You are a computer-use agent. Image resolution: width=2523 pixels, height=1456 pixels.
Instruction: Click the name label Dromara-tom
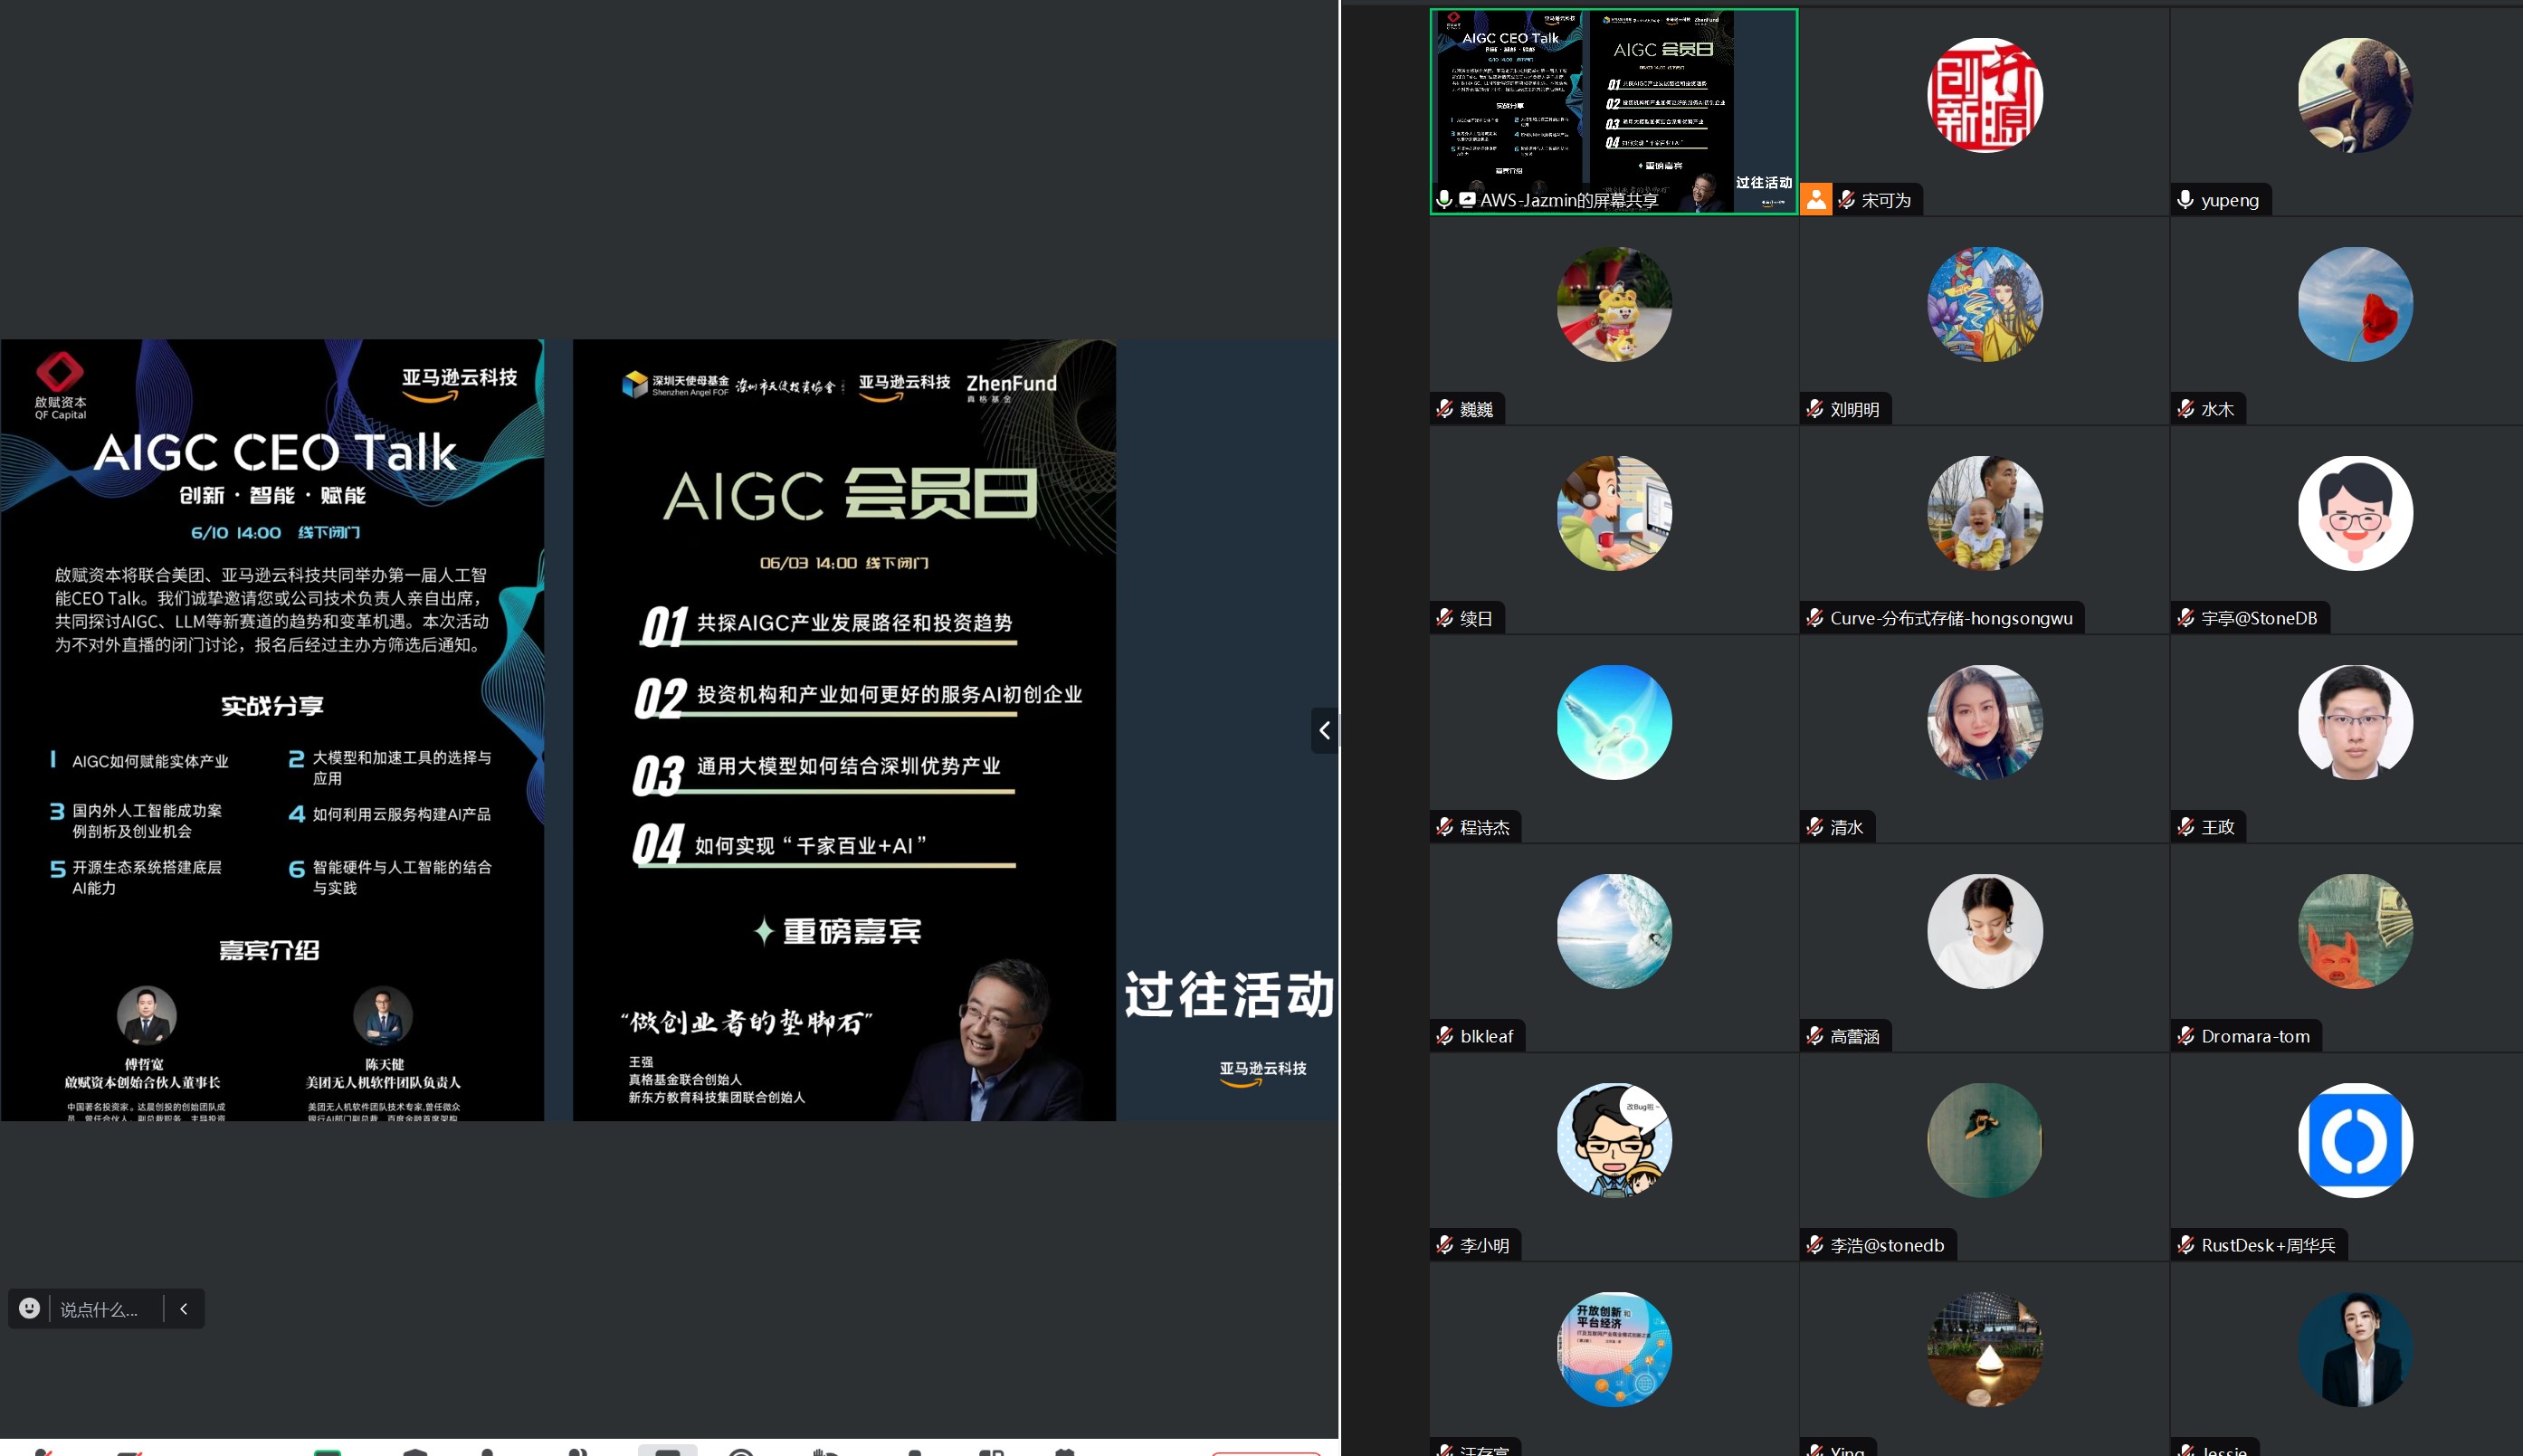[x=2256, y=1036]
